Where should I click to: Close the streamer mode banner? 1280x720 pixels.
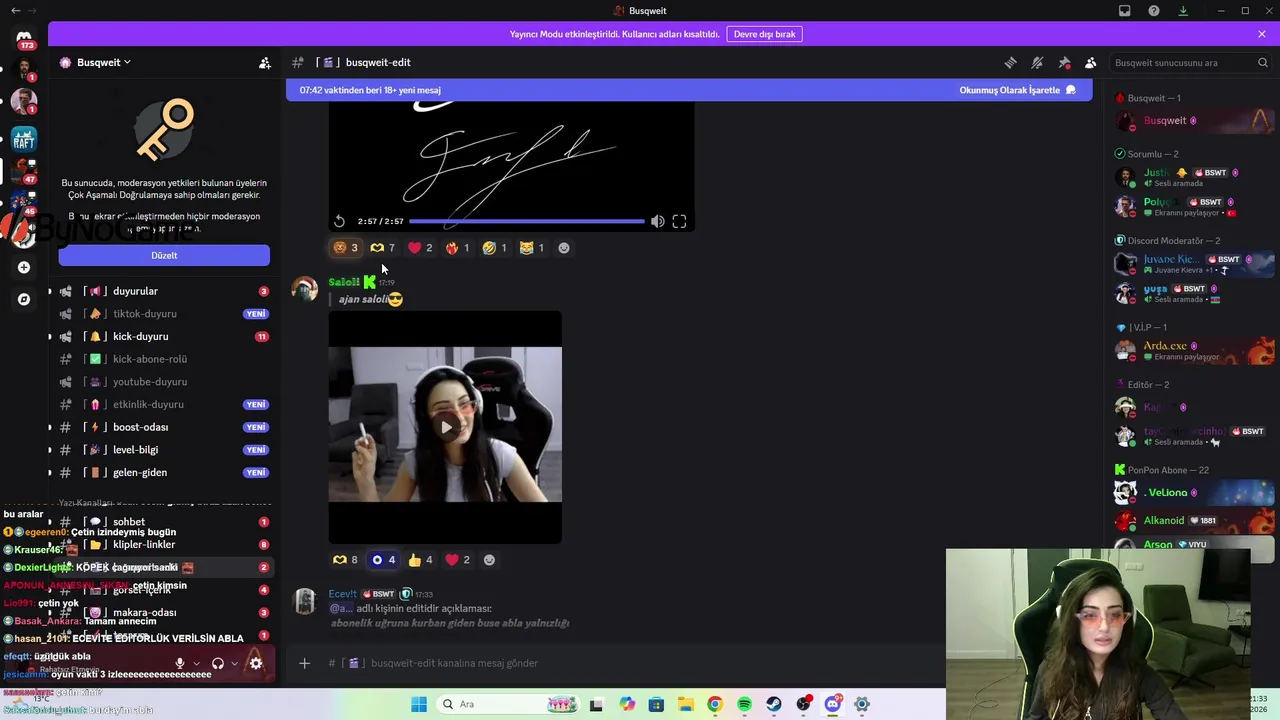pos(1262,34)
